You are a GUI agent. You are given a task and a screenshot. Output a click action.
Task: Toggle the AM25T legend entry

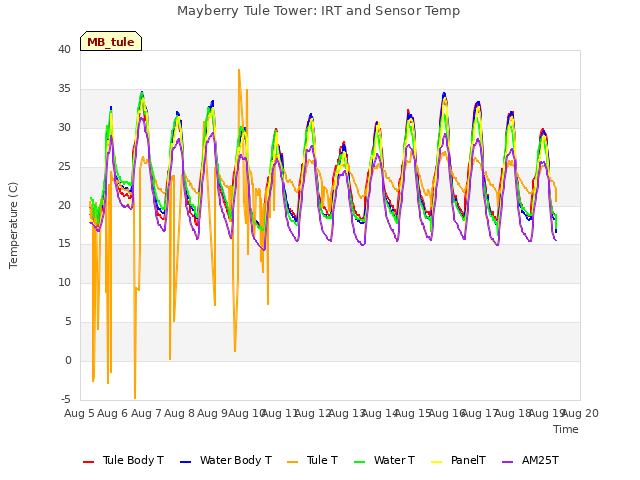[530, 460]
